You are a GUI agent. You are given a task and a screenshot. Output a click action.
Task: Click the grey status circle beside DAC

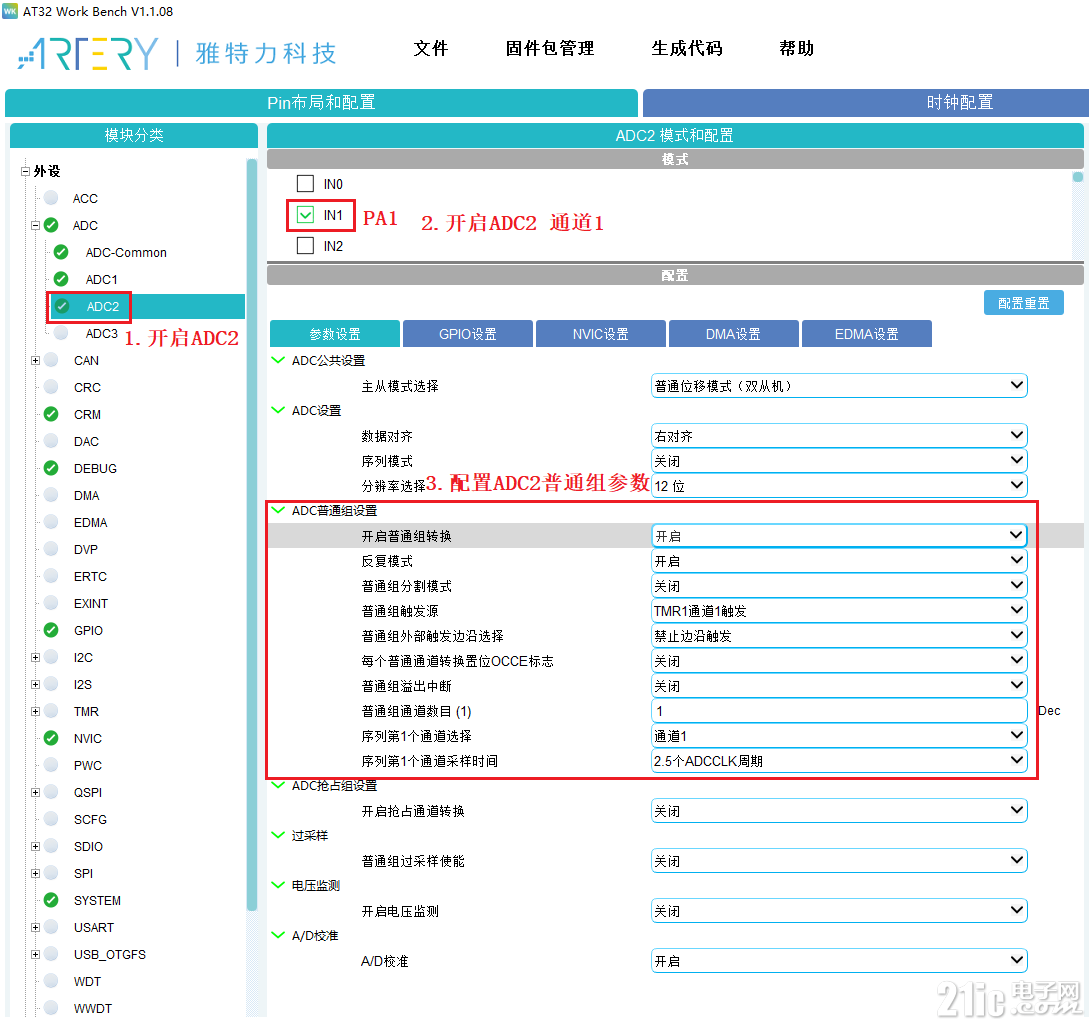click(x=51, y=441)
